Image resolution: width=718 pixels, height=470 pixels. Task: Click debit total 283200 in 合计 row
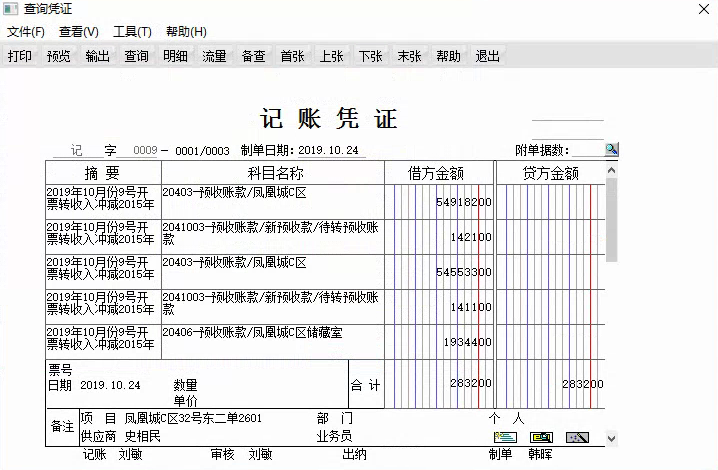pos(471,383)
